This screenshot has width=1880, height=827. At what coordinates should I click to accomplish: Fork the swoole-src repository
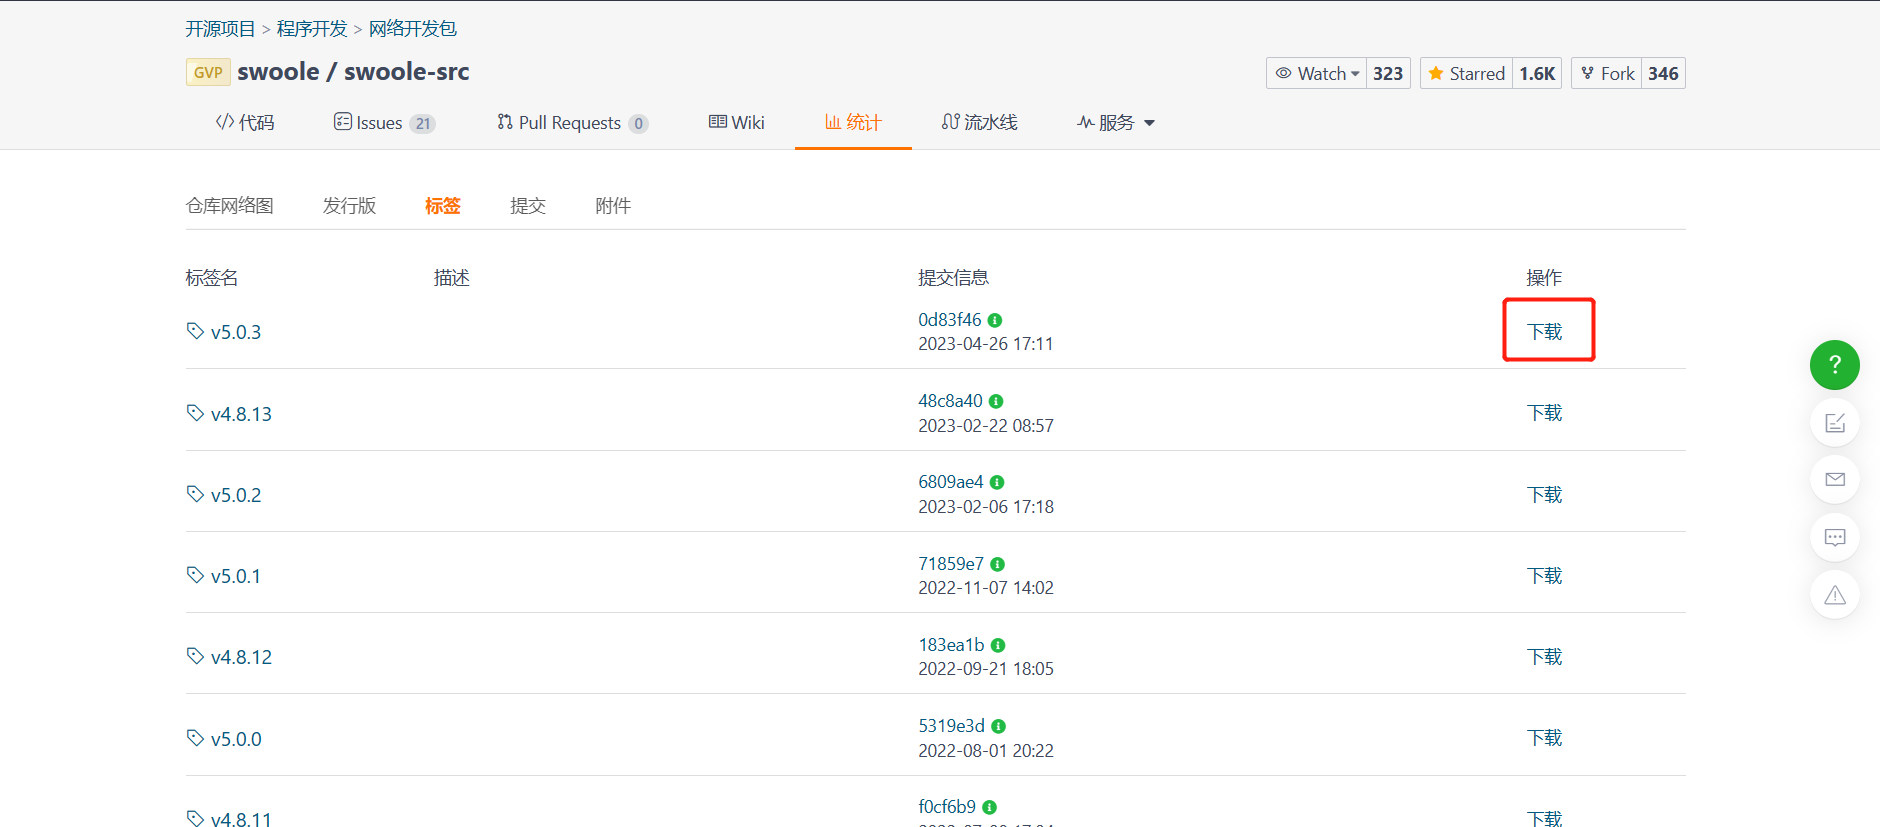point(1607,73)
